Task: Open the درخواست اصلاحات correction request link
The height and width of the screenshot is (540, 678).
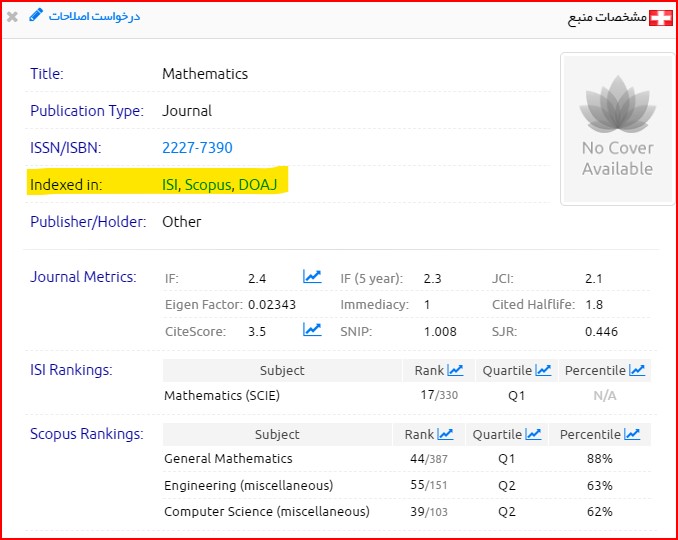Action: point(95,16)
